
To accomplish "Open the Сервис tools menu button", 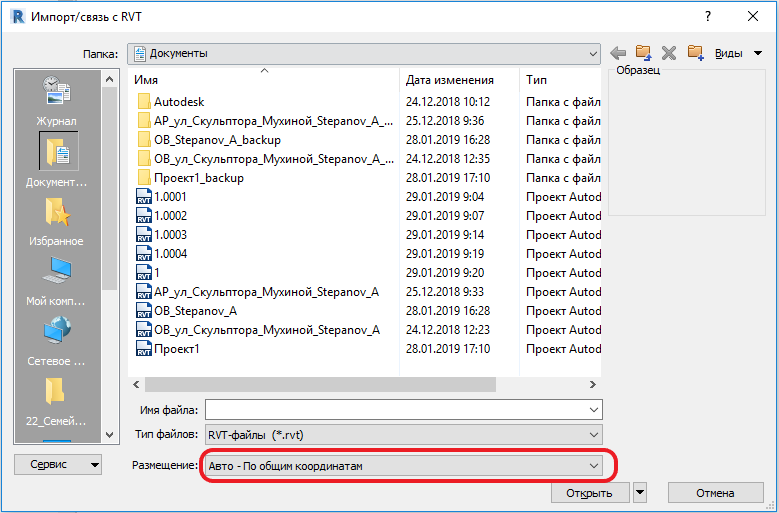I will [x=58, y=464].
